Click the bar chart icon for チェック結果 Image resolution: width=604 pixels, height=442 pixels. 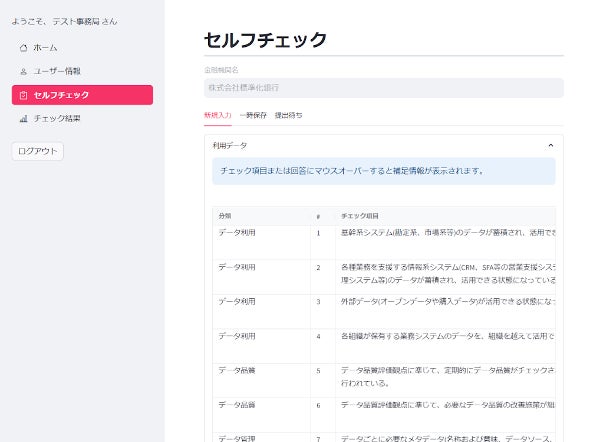point(23,119)
